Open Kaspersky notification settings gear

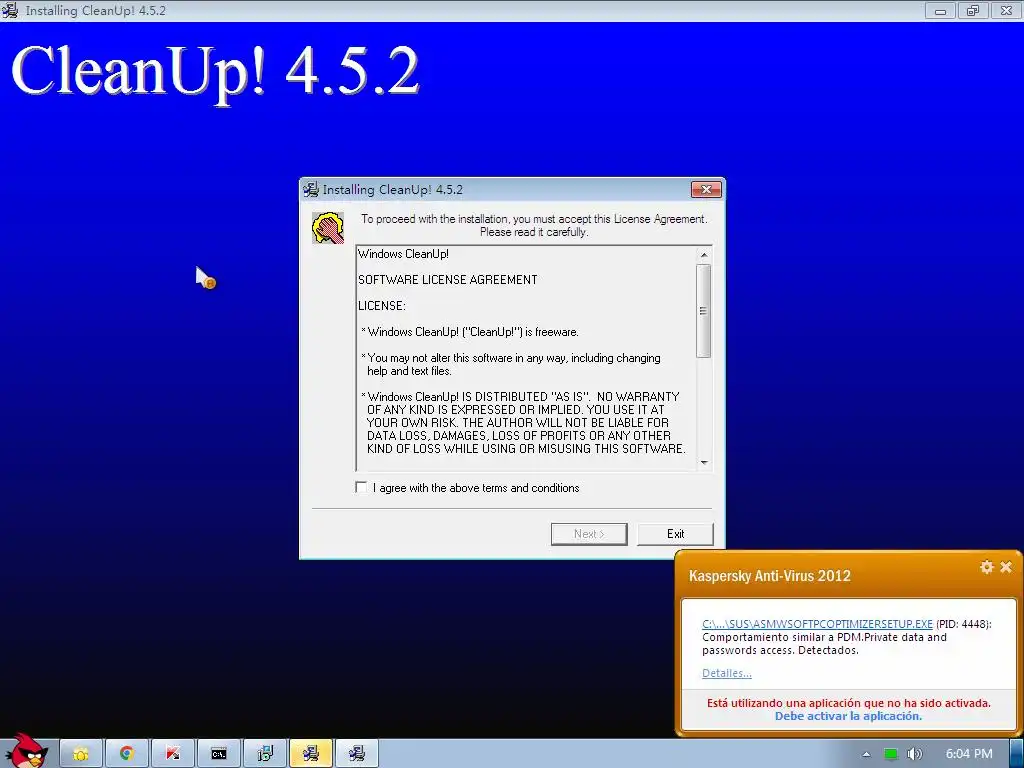point(986,567)
